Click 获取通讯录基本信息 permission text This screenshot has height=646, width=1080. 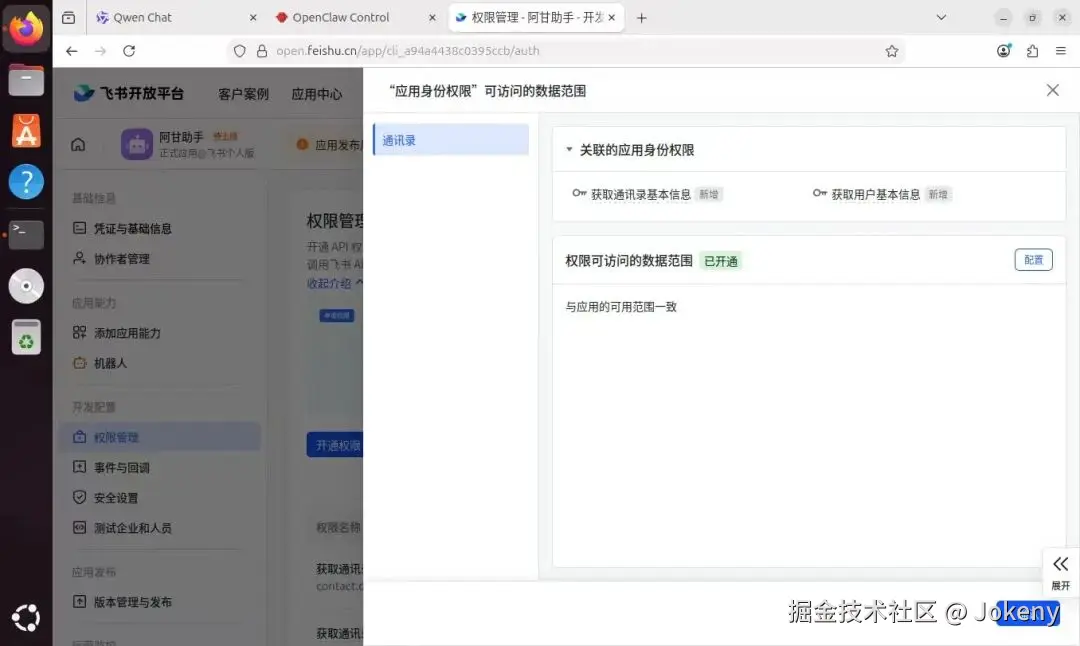[641, 194]
